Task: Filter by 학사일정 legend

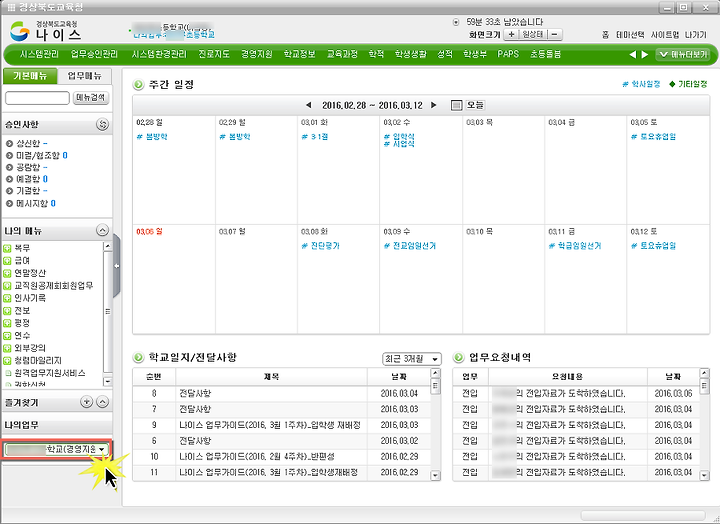Action: [x=641, y=84]
